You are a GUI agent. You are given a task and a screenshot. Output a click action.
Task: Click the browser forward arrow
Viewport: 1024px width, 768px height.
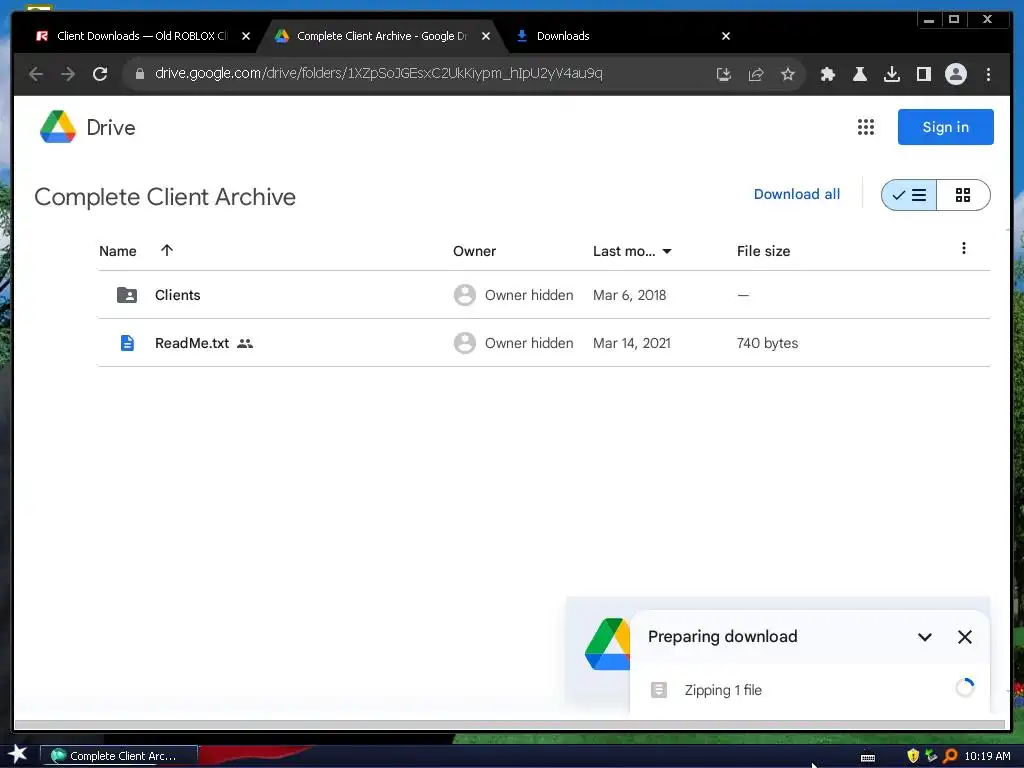(68, 74)
